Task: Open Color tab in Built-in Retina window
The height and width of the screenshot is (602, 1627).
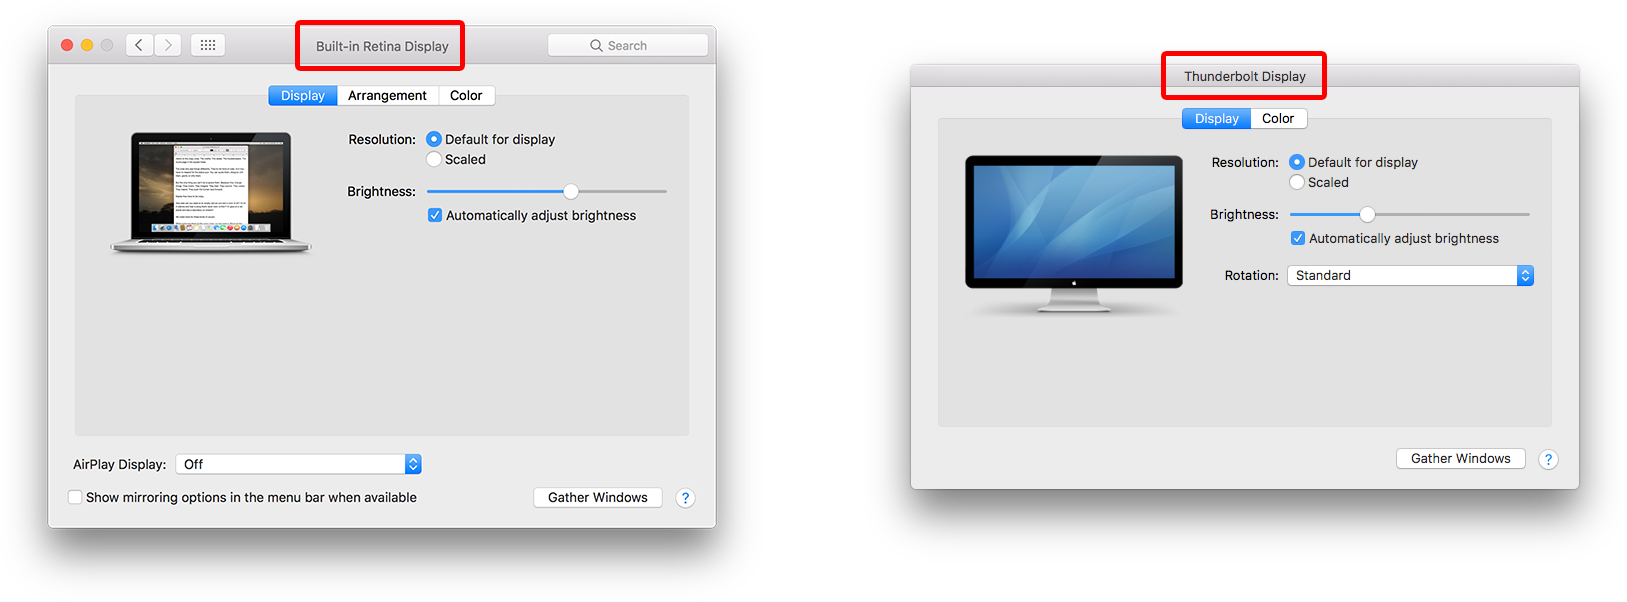Action: (466, 96)
